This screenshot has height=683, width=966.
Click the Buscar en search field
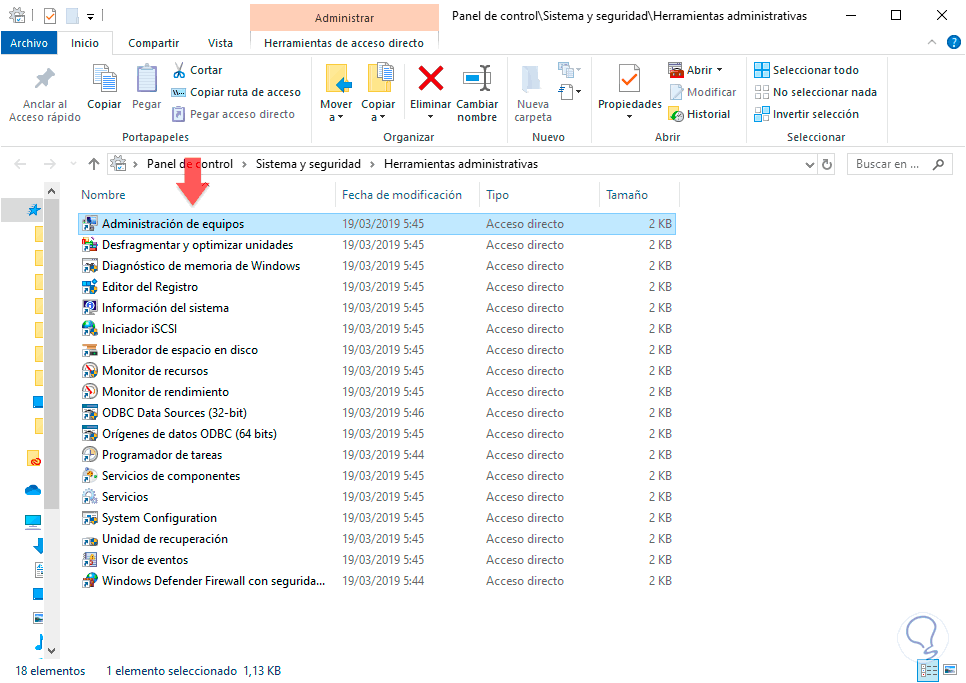(899, 164)
